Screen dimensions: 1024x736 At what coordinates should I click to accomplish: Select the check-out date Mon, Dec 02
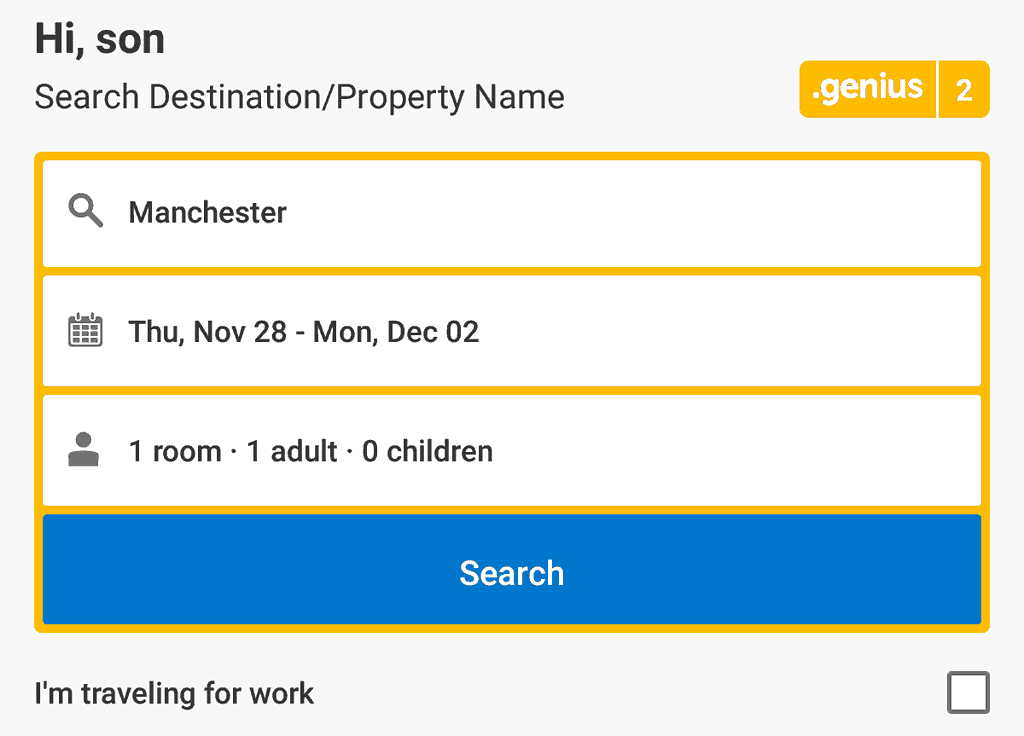[396, 332]
